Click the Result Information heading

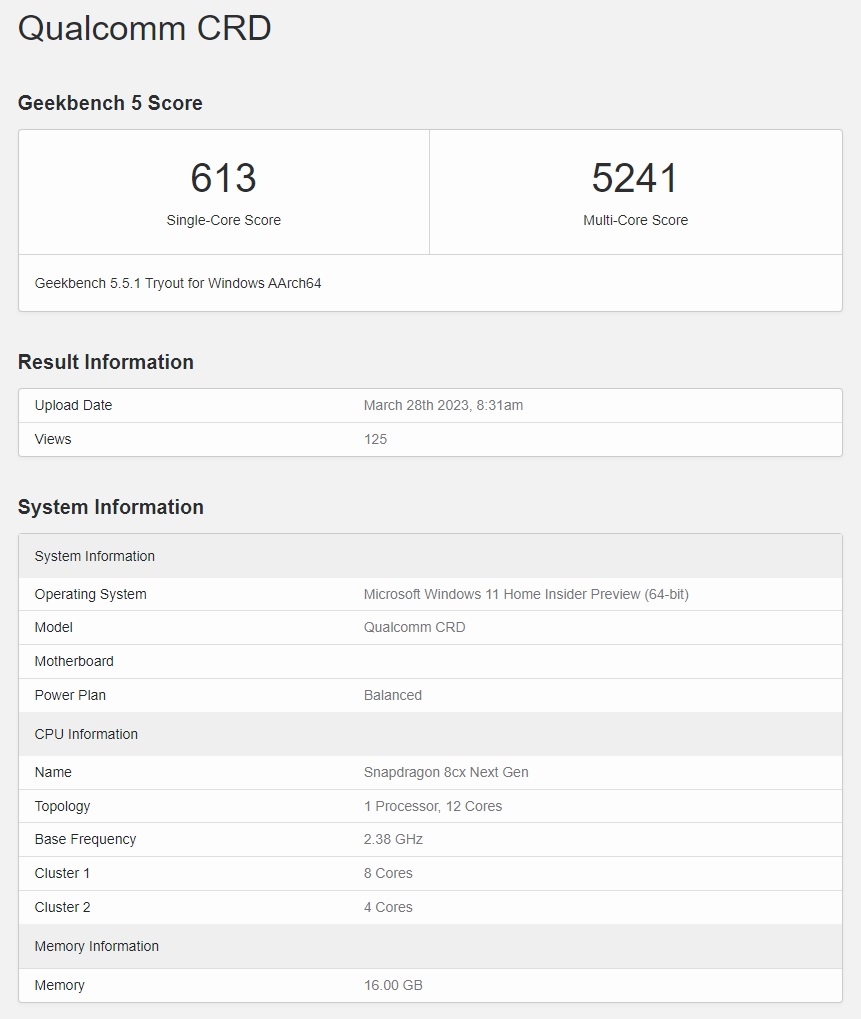(x=106, y=362)
